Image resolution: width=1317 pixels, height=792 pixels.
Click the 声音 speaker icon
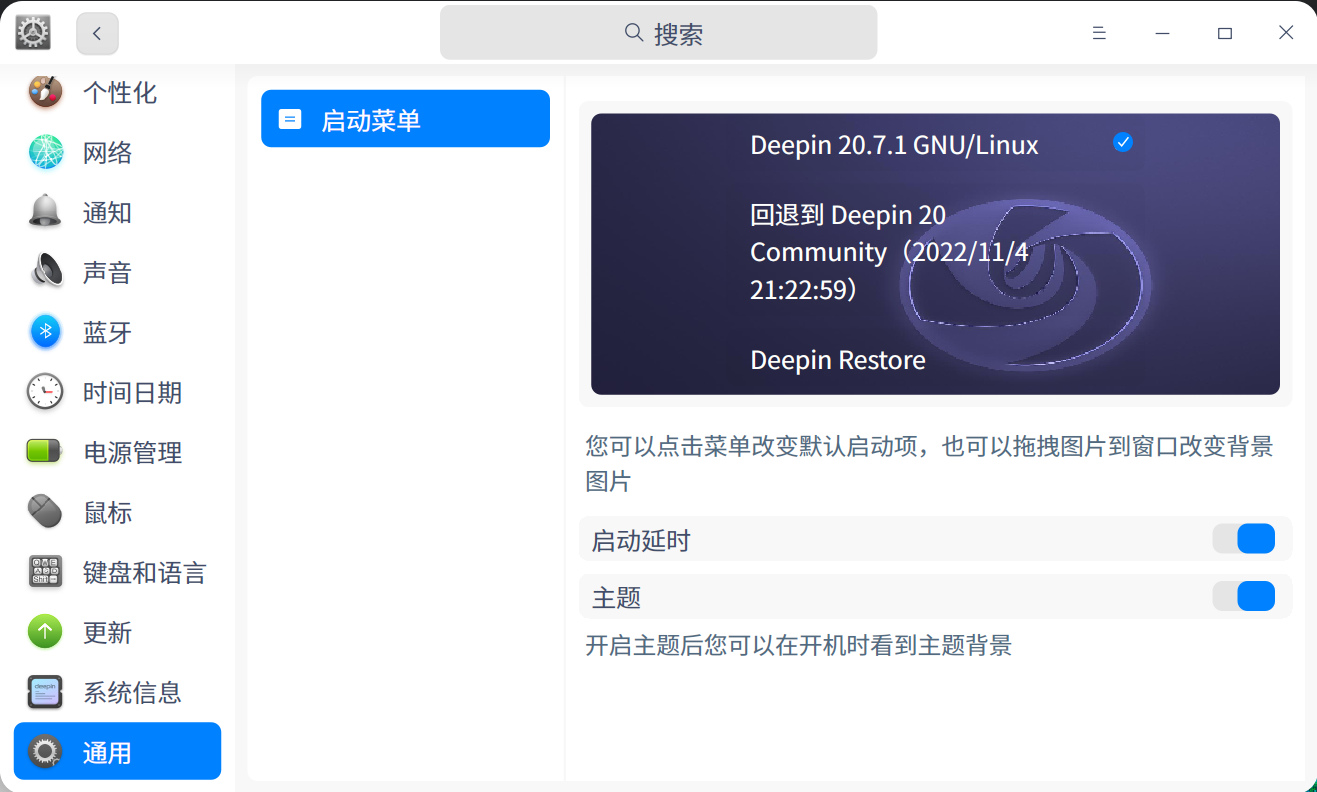point(45,272)
